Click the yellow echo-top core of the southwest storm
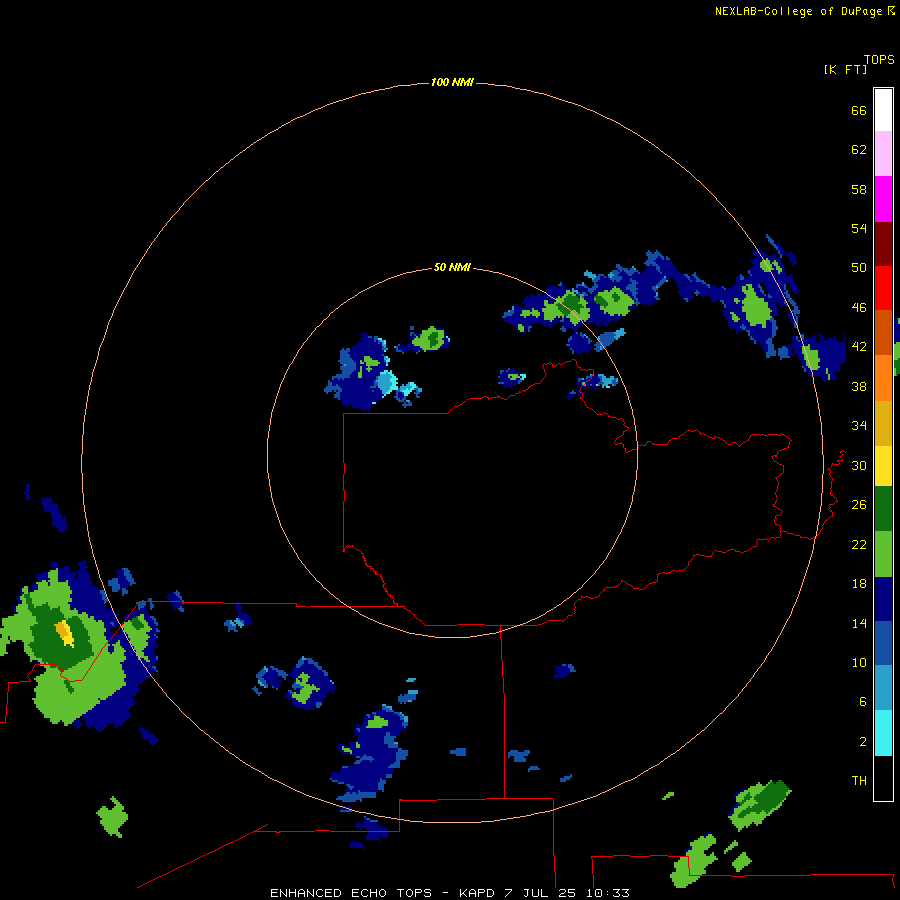This screenshot has height=900, width=900. pyautogui.click(x=64, y=633)
